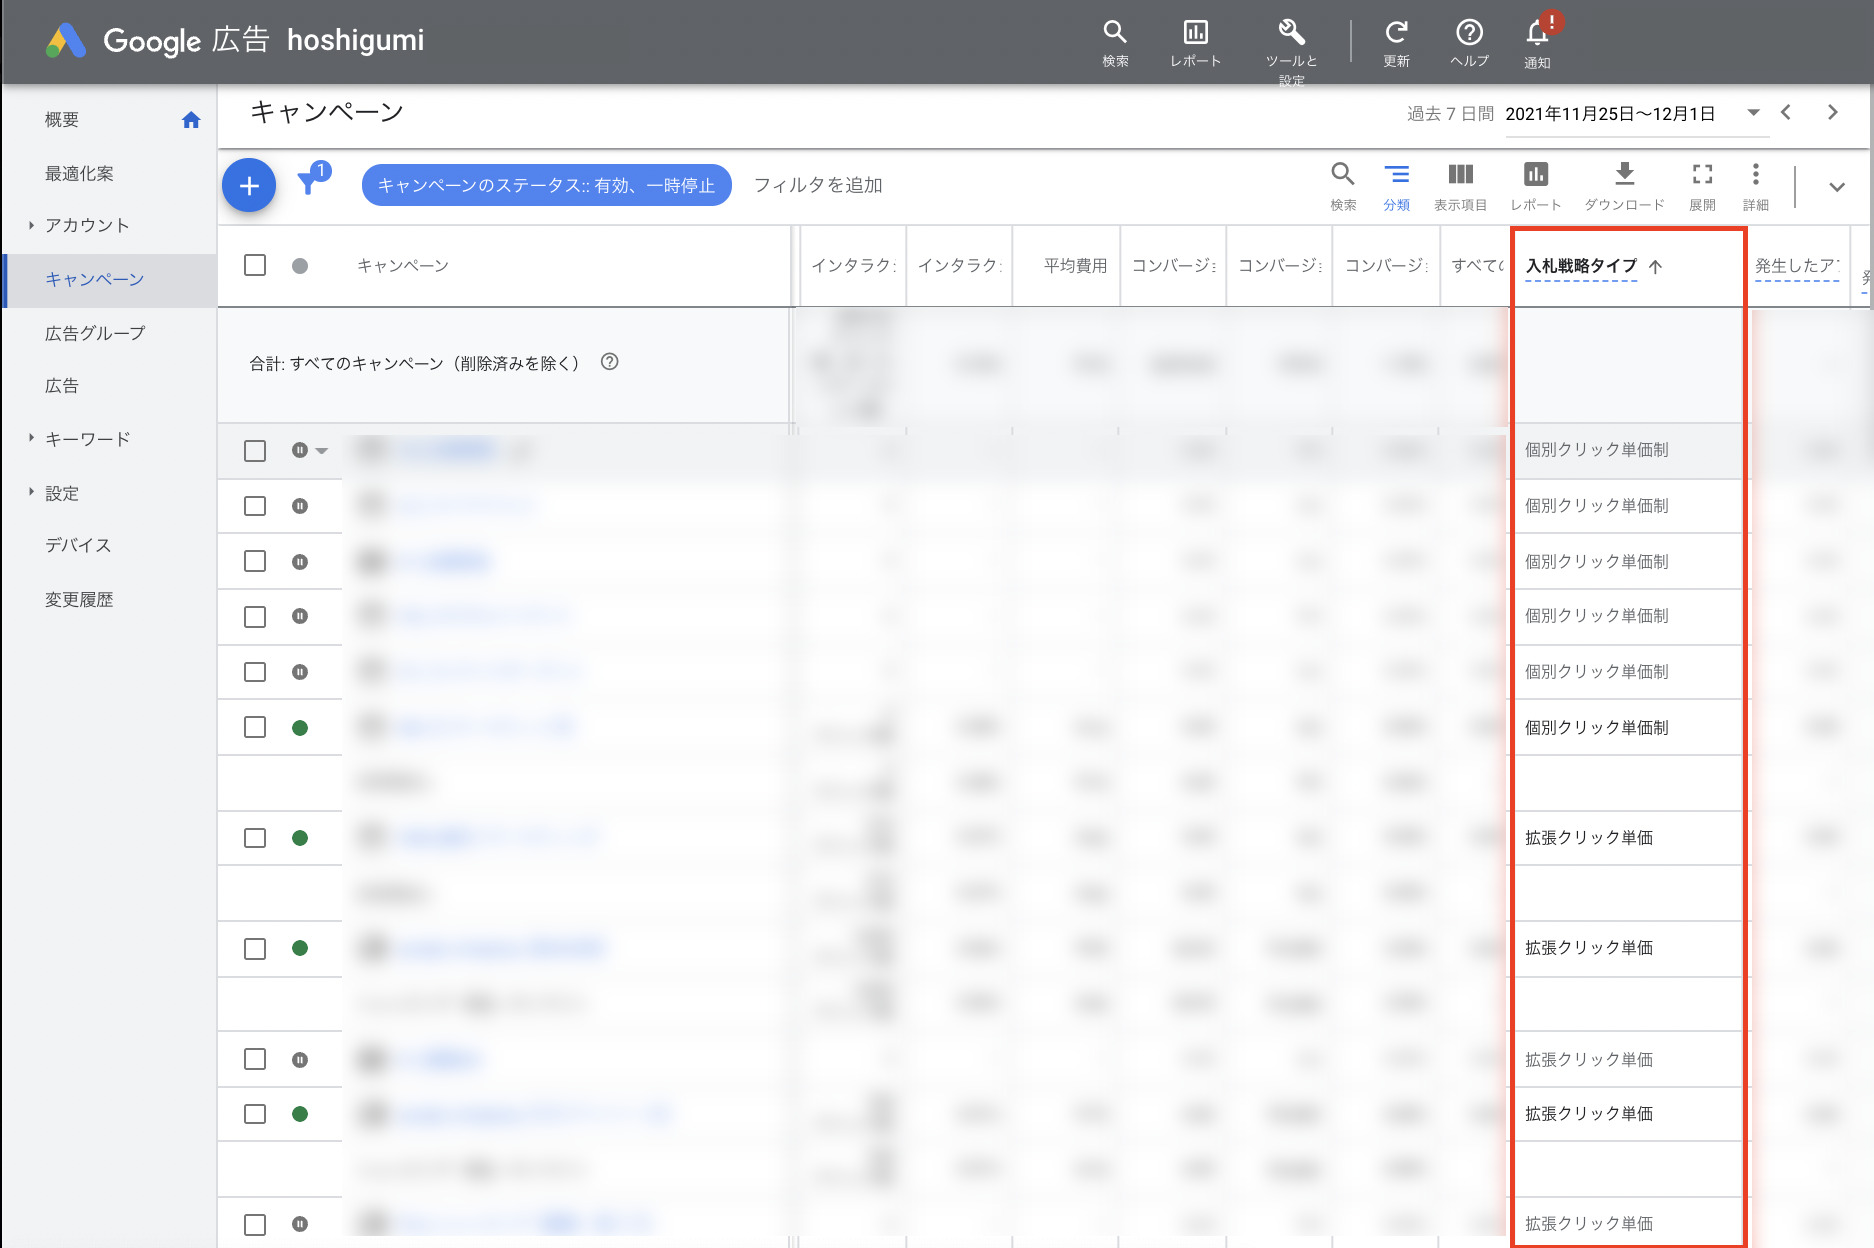Check the last visible campaign row checkbox
The width and height of the screenshot is (1874, 1248).
(255, 1224)
